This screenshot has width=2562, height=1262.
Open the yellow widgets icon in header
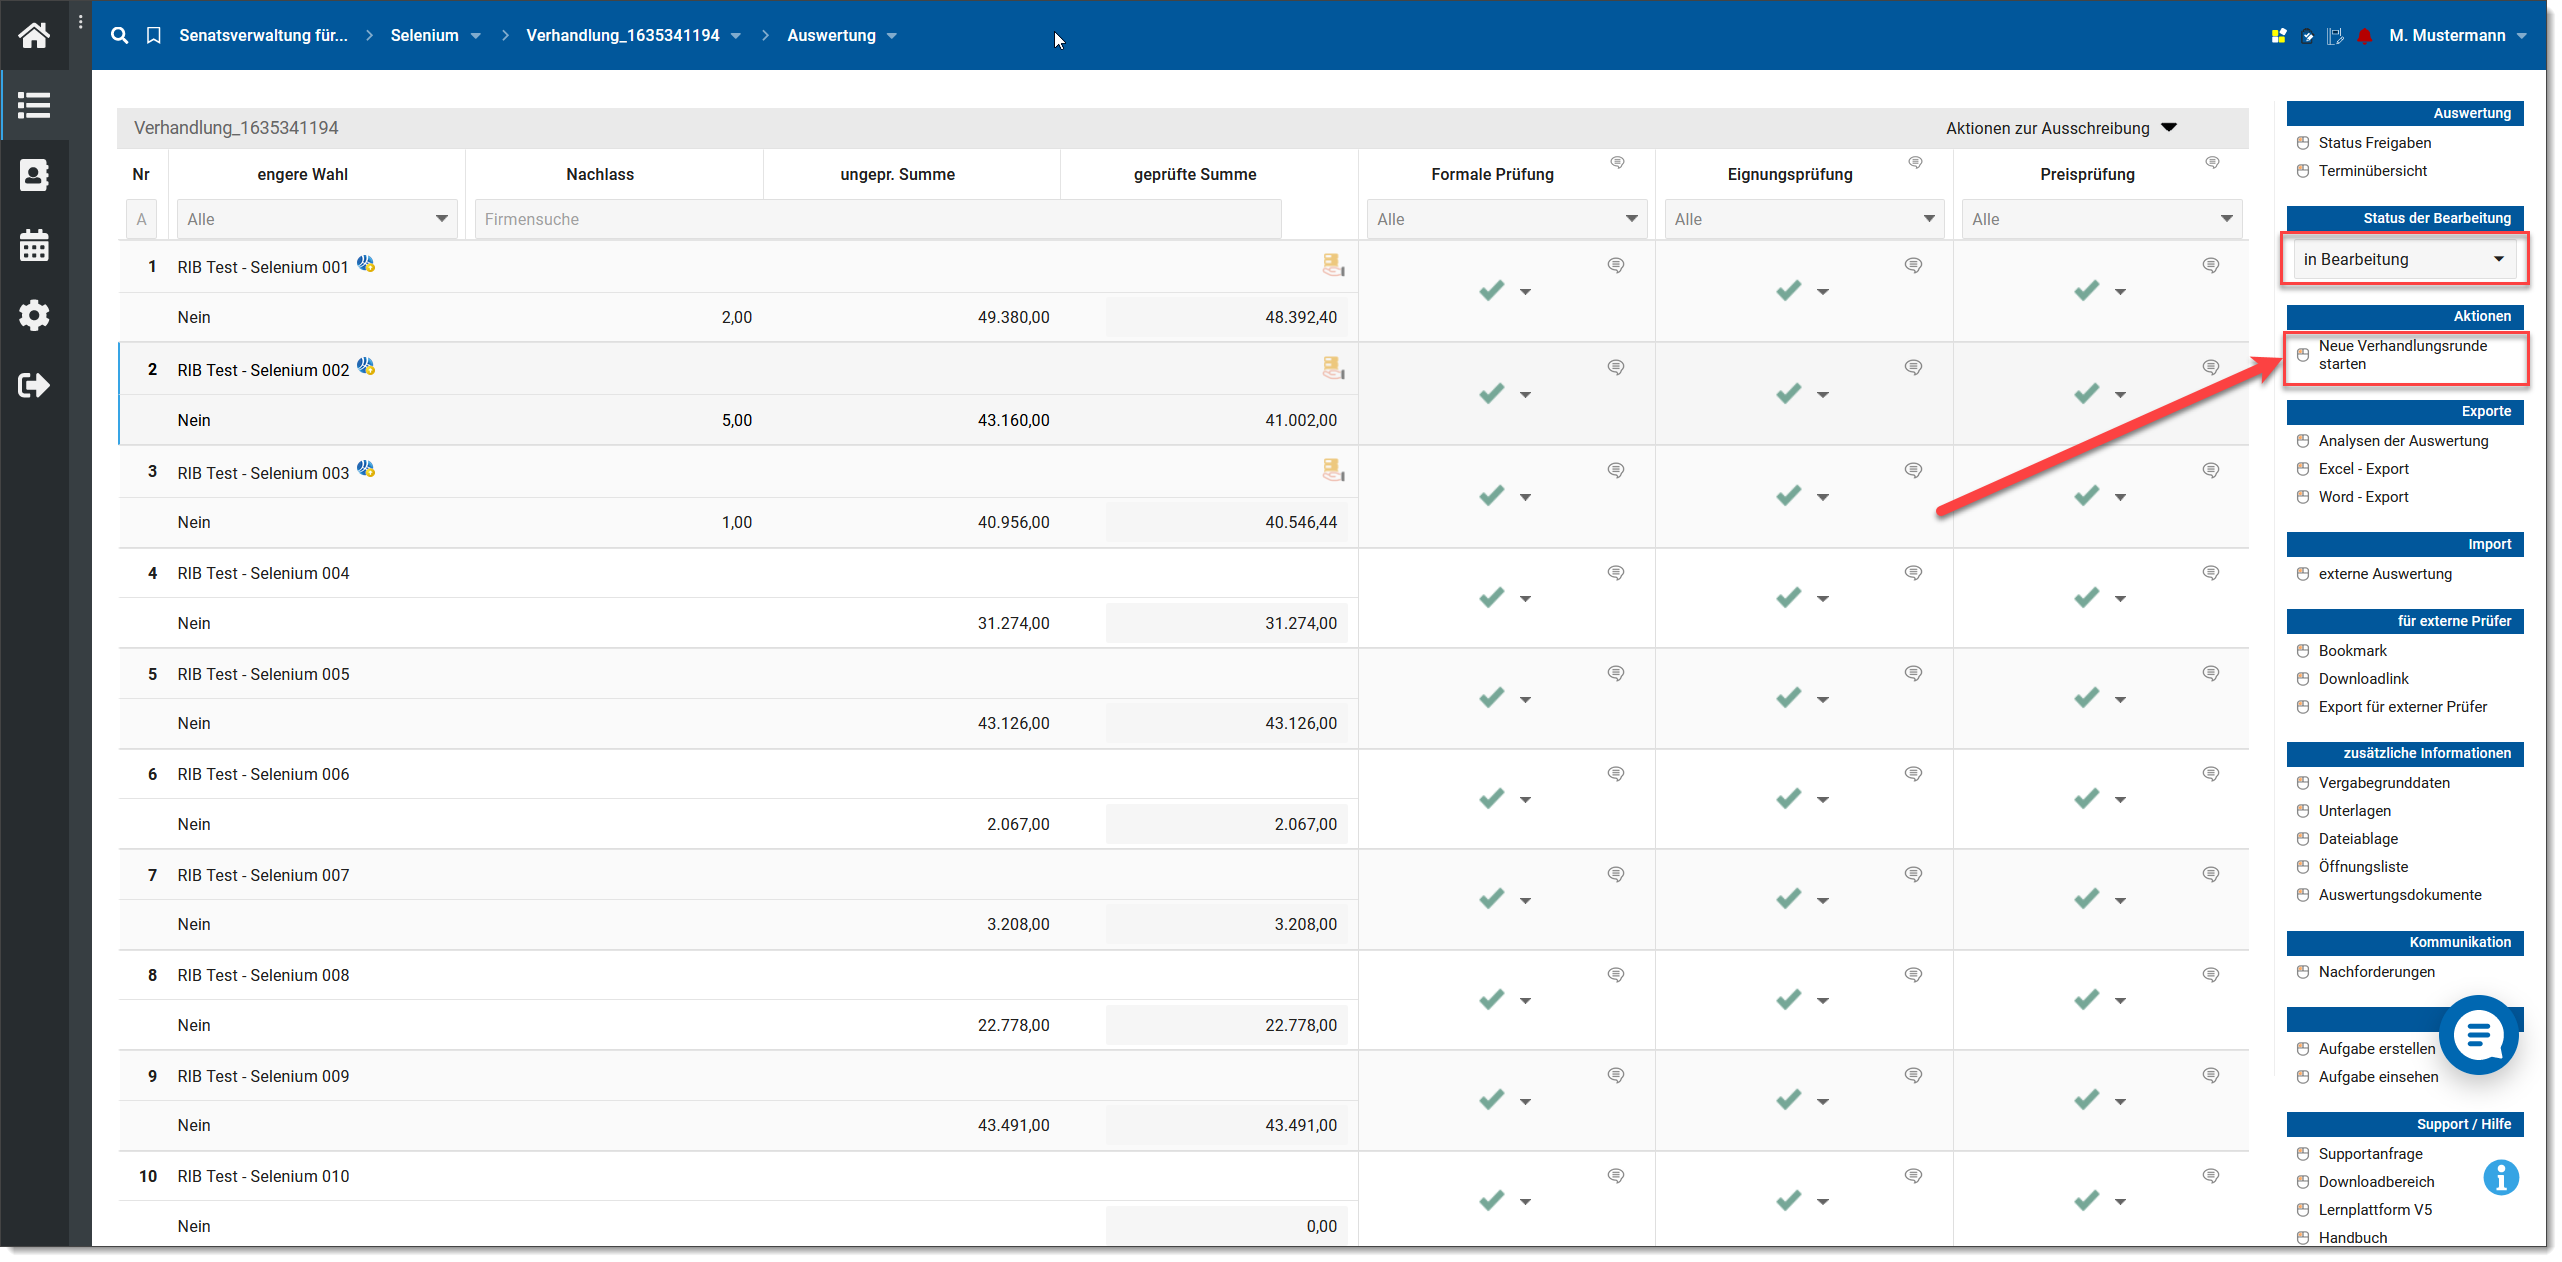2279,36
